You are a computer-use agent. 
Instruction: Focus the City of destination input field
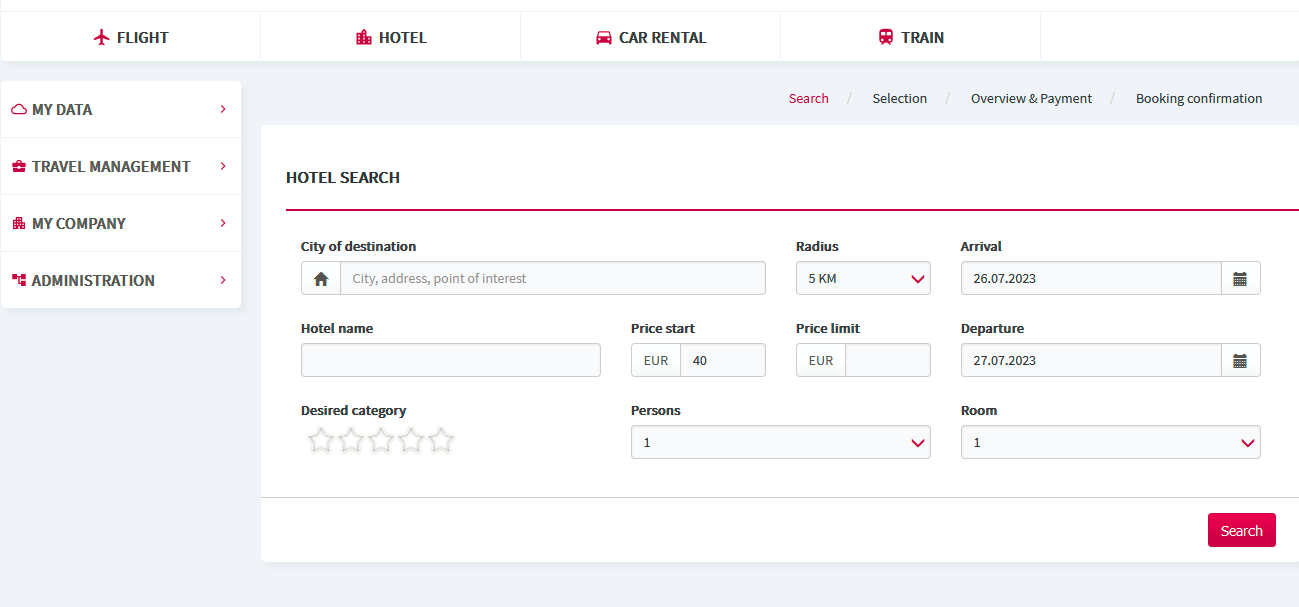pyautogui.click(x=553, y=279)
